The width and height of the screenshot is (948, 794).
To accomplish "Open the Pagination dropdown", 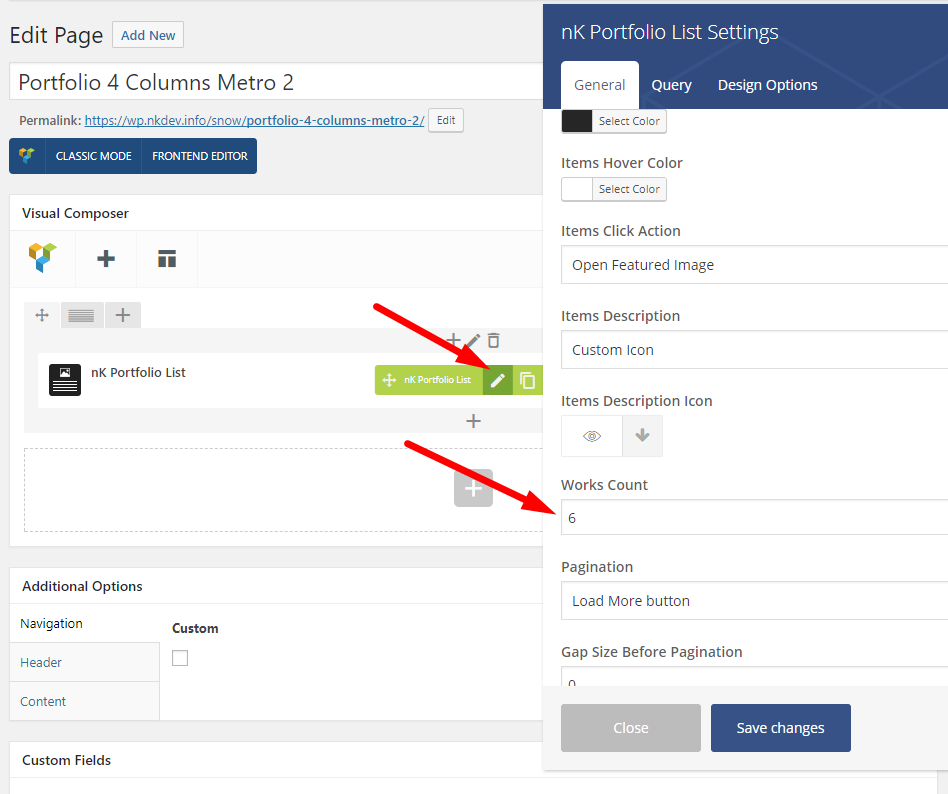I will (750, 600).
